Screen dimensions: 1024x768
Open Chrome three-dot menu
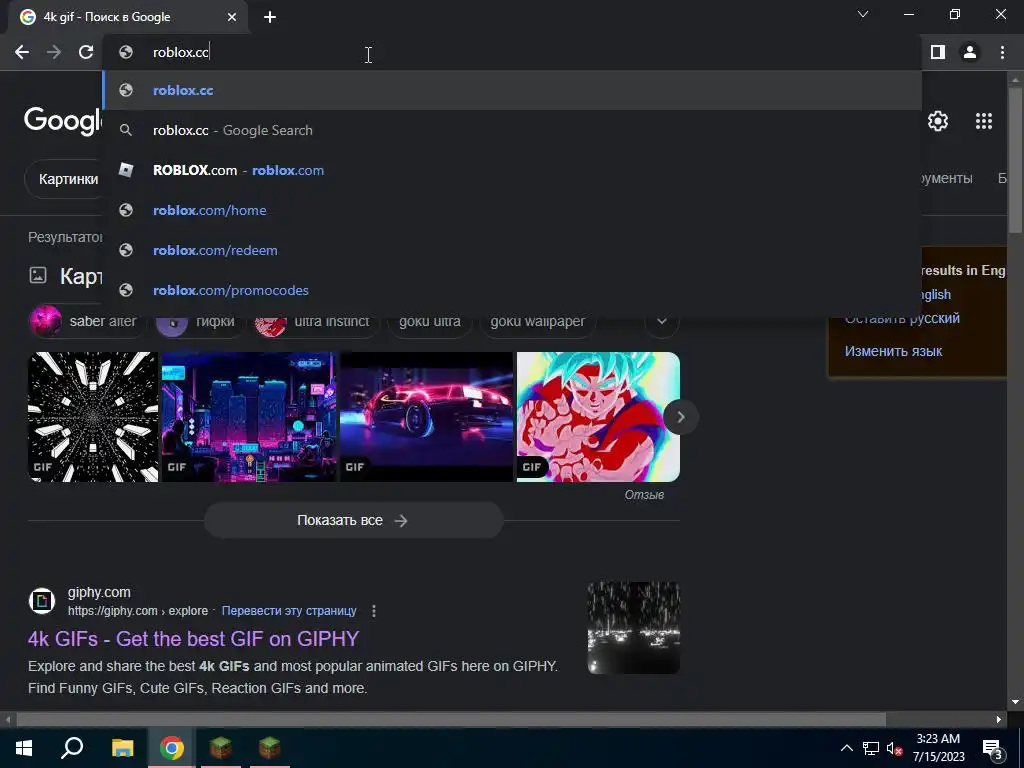point(1002,52)
